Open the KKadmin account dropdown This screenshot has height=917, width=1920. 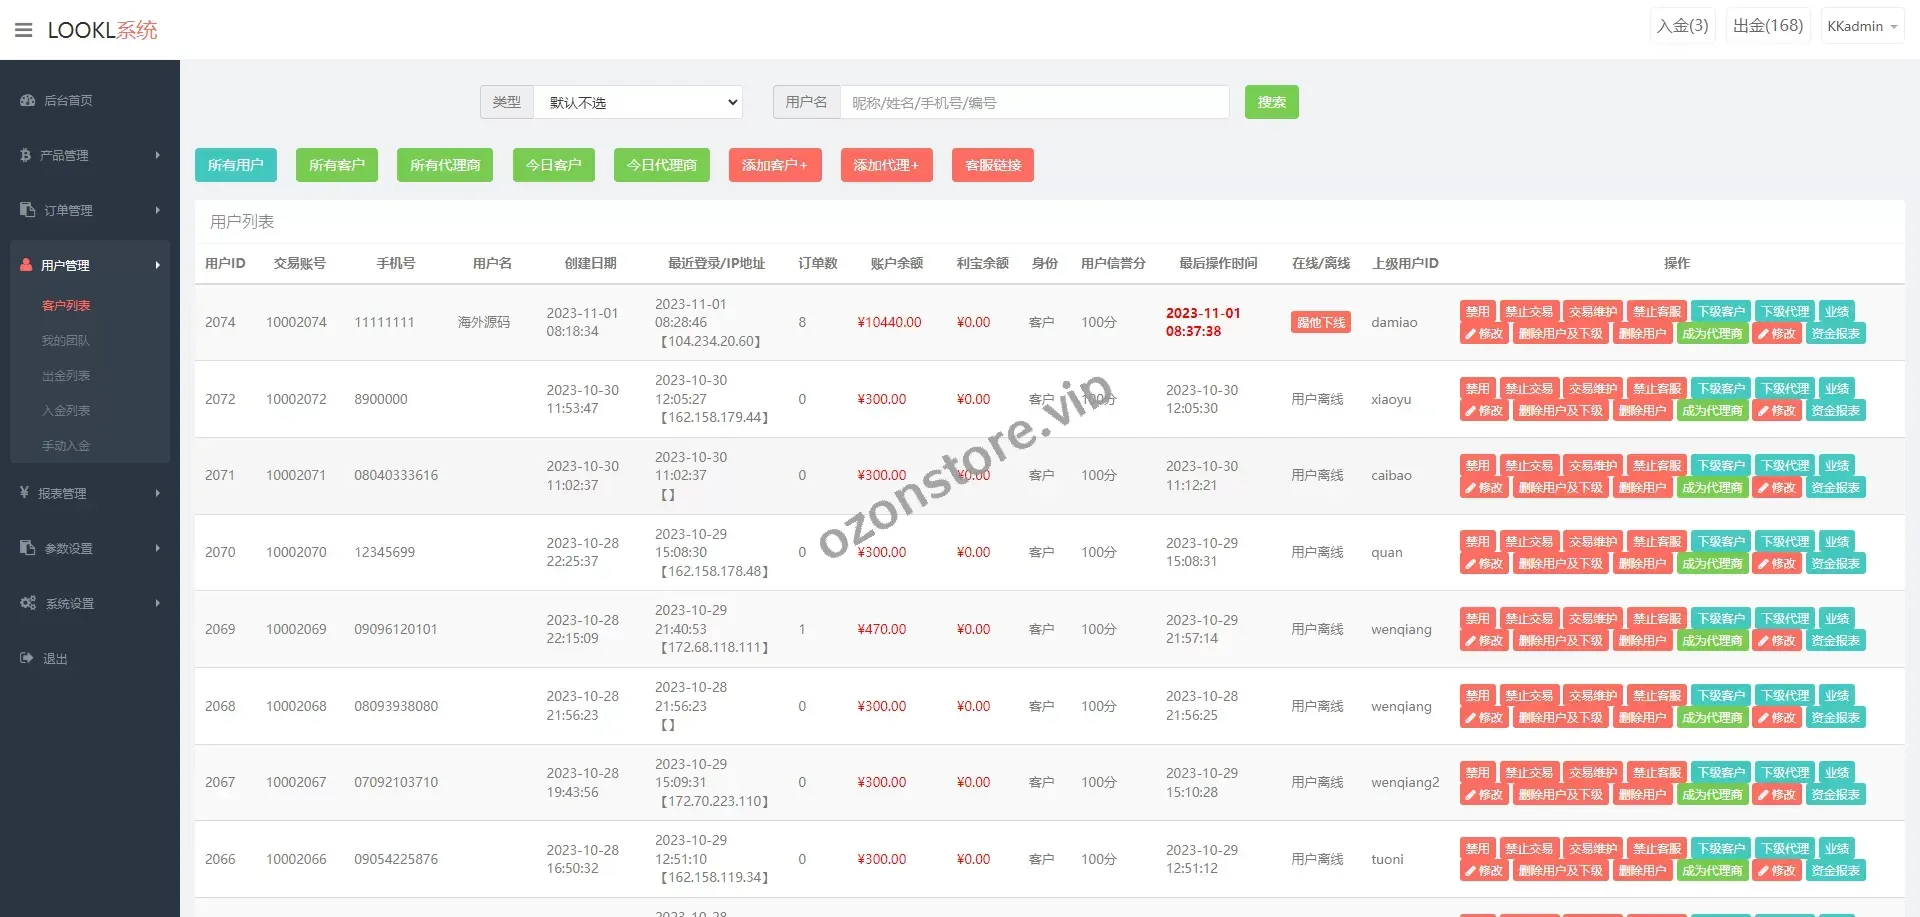(x=1862, y=26)
